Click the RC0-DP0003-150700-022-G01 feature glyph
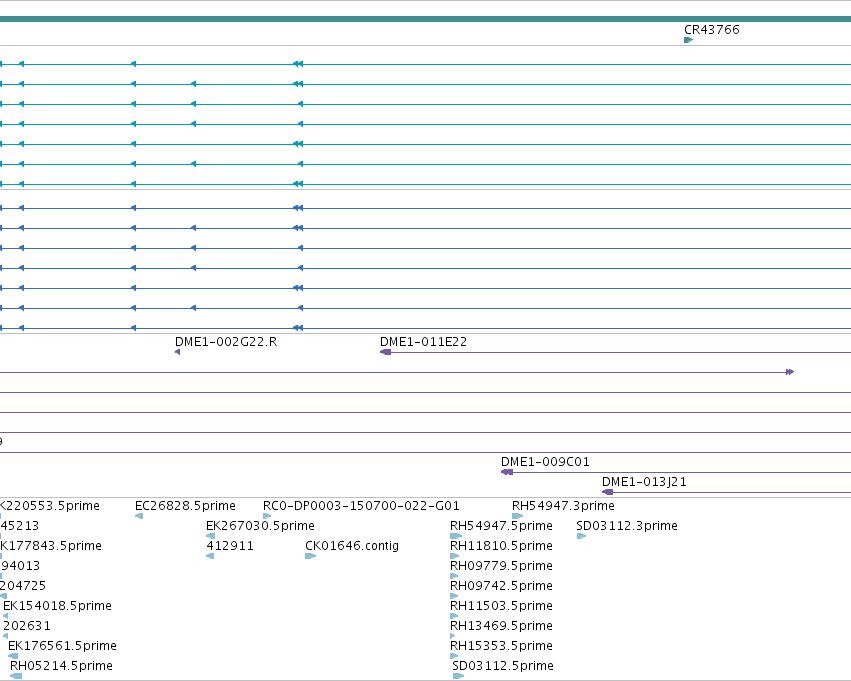This screenshot has height=681, width=851. click(267, 516)
